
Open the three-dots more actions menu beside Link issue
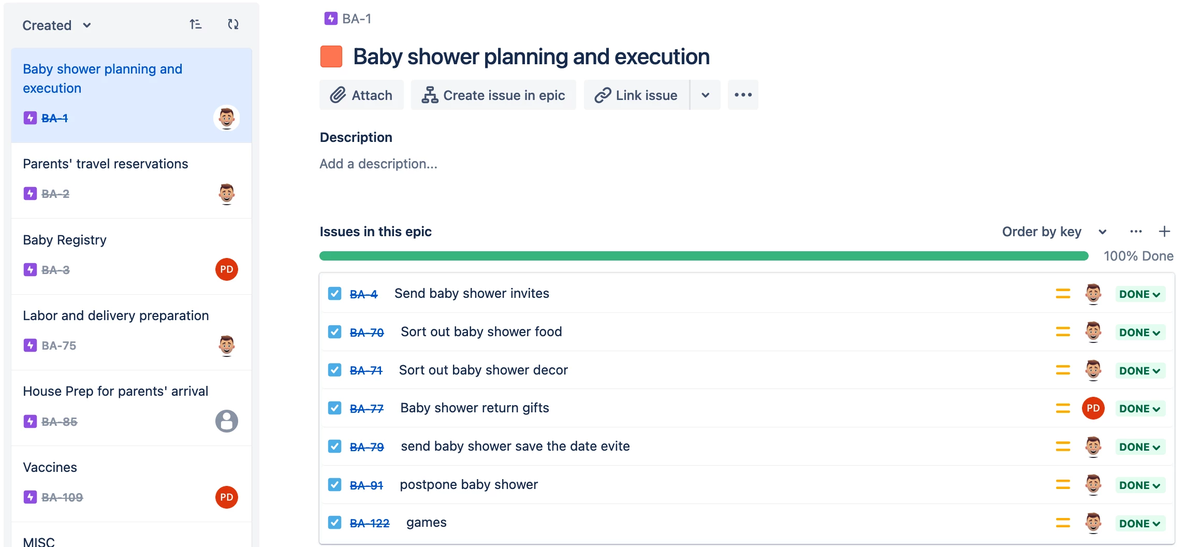tap(743, 95)
